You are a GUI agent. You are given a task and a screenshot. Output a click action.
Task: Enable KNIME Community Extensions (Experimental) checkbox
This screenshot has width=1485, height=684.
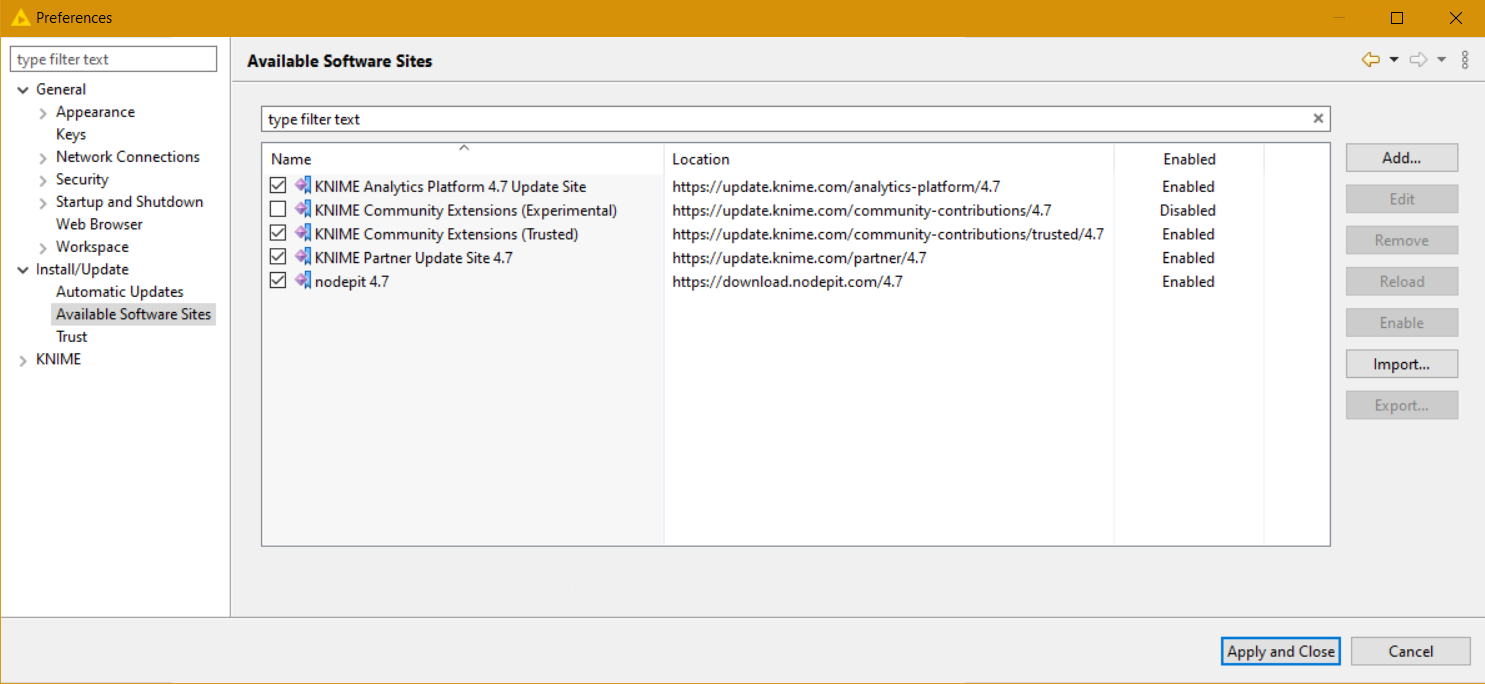(278, 210)
